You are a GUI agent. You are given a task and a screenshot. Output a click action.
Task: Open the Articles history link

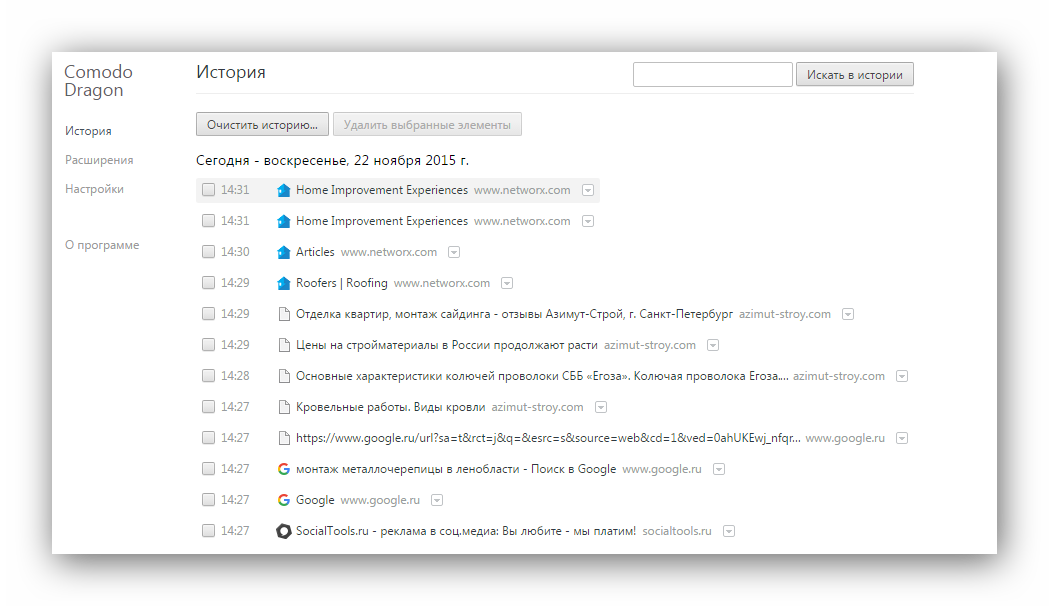click(315, 252)
